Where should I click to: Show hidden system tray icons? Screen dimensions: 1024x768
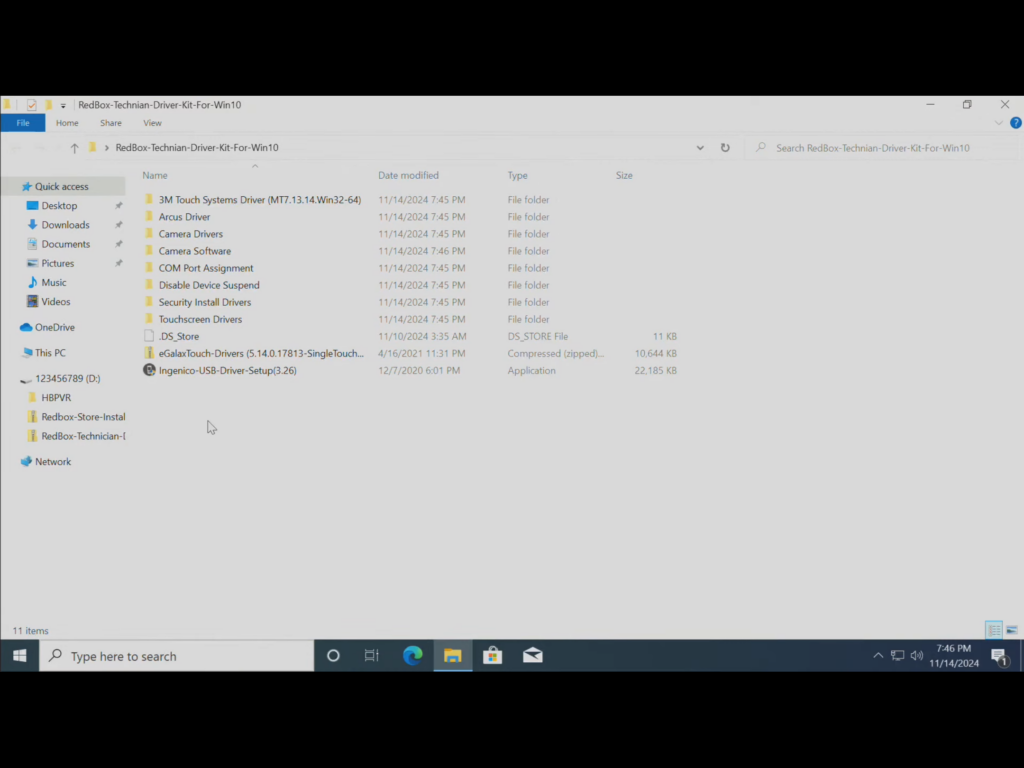click(x=878, y=656)
